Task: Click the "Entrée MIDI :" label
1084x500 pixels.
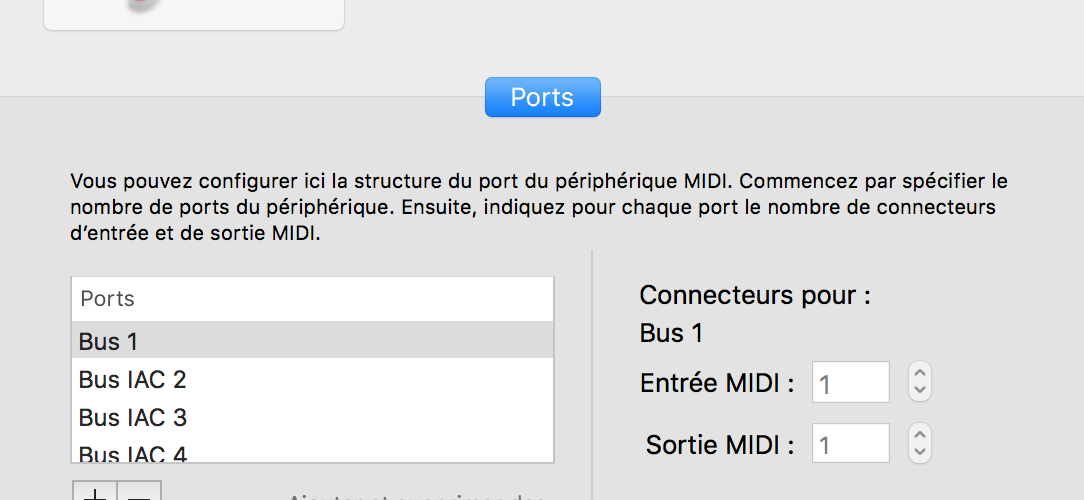Action: [717, 382]
